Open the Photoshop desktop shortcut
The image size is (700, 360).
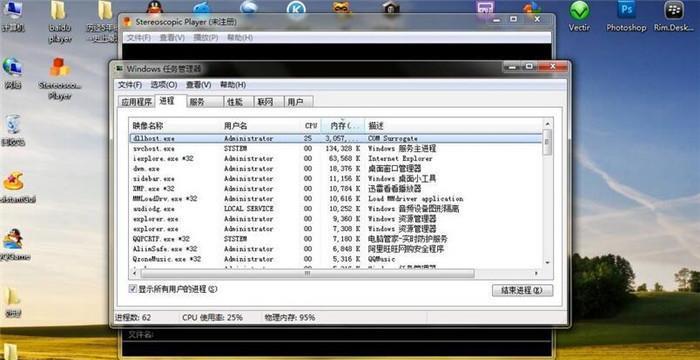pos(626,16)
